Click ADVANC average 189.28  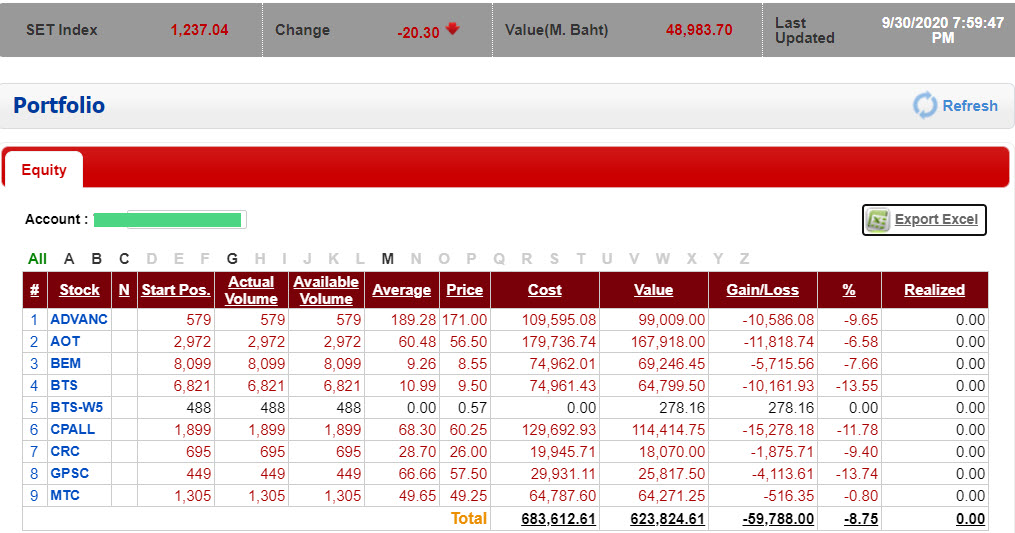(x=413, y=320)
